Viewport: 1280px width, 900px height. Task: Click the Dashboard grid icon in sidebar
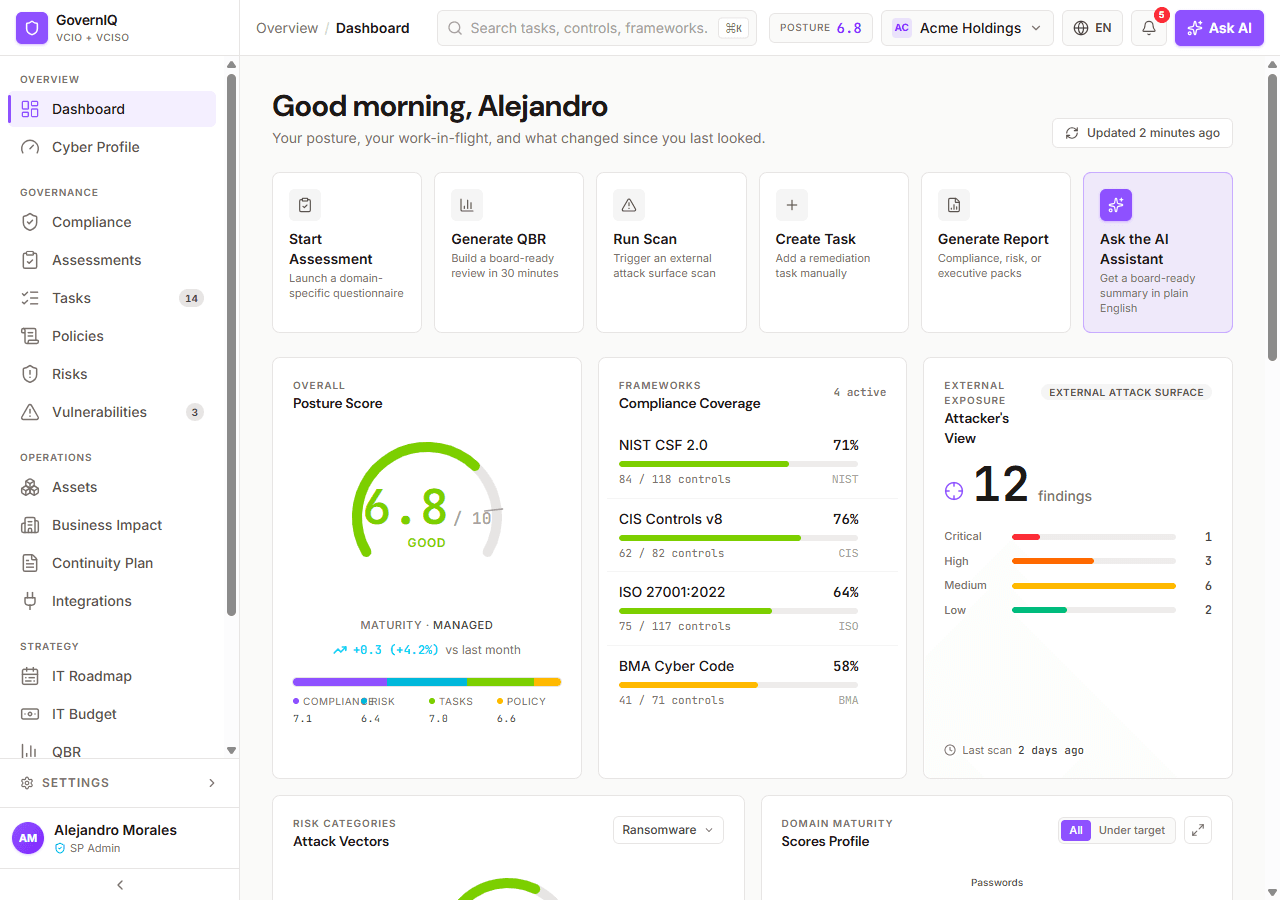30,109
